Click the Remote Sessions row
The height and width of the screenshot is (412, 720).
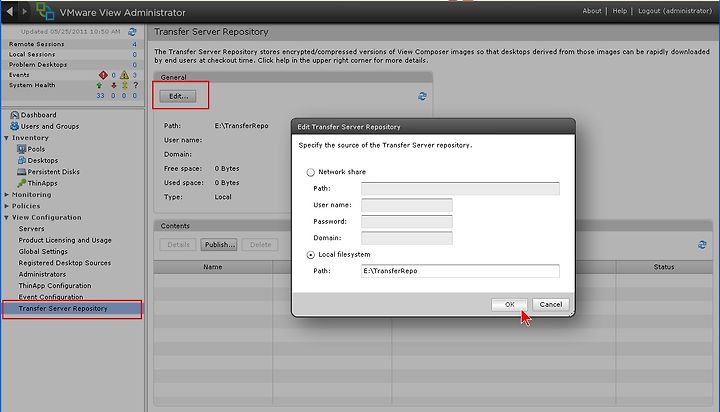pos(72,44)
